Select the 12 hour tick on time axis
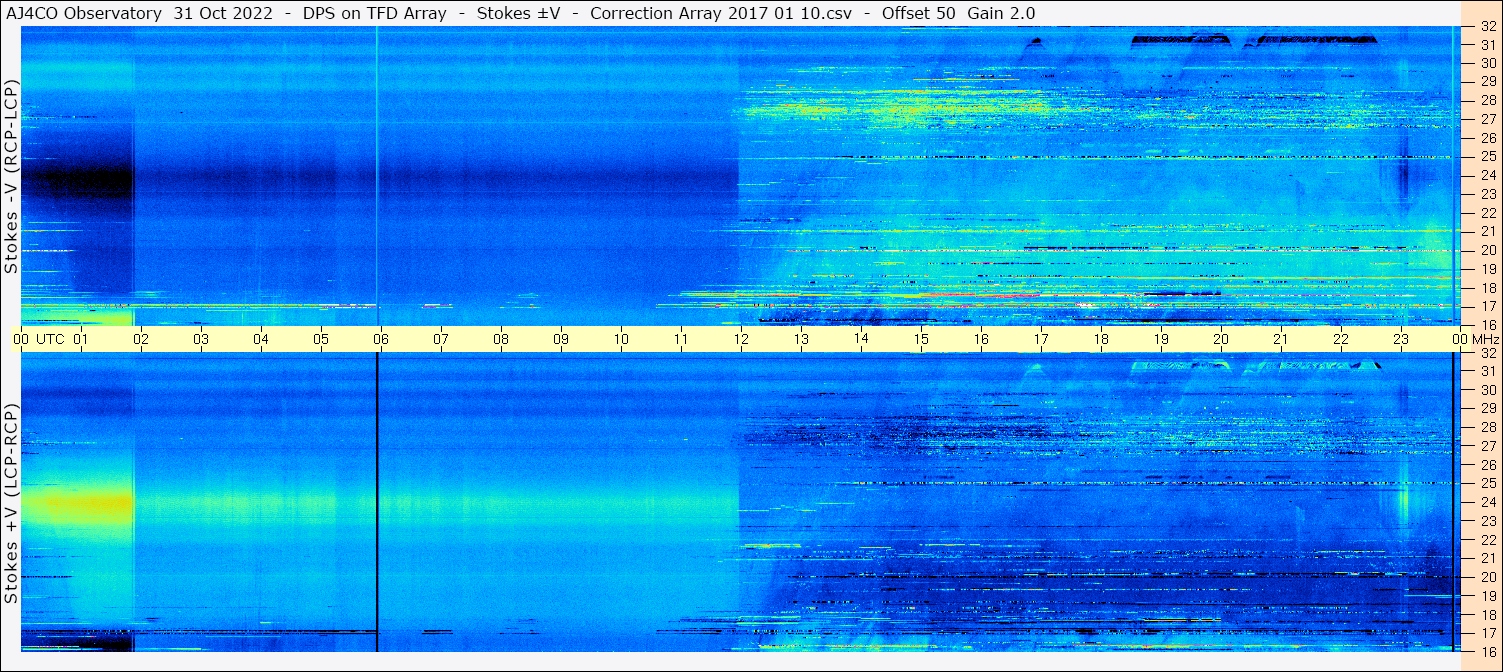 [x=741, y=339]
